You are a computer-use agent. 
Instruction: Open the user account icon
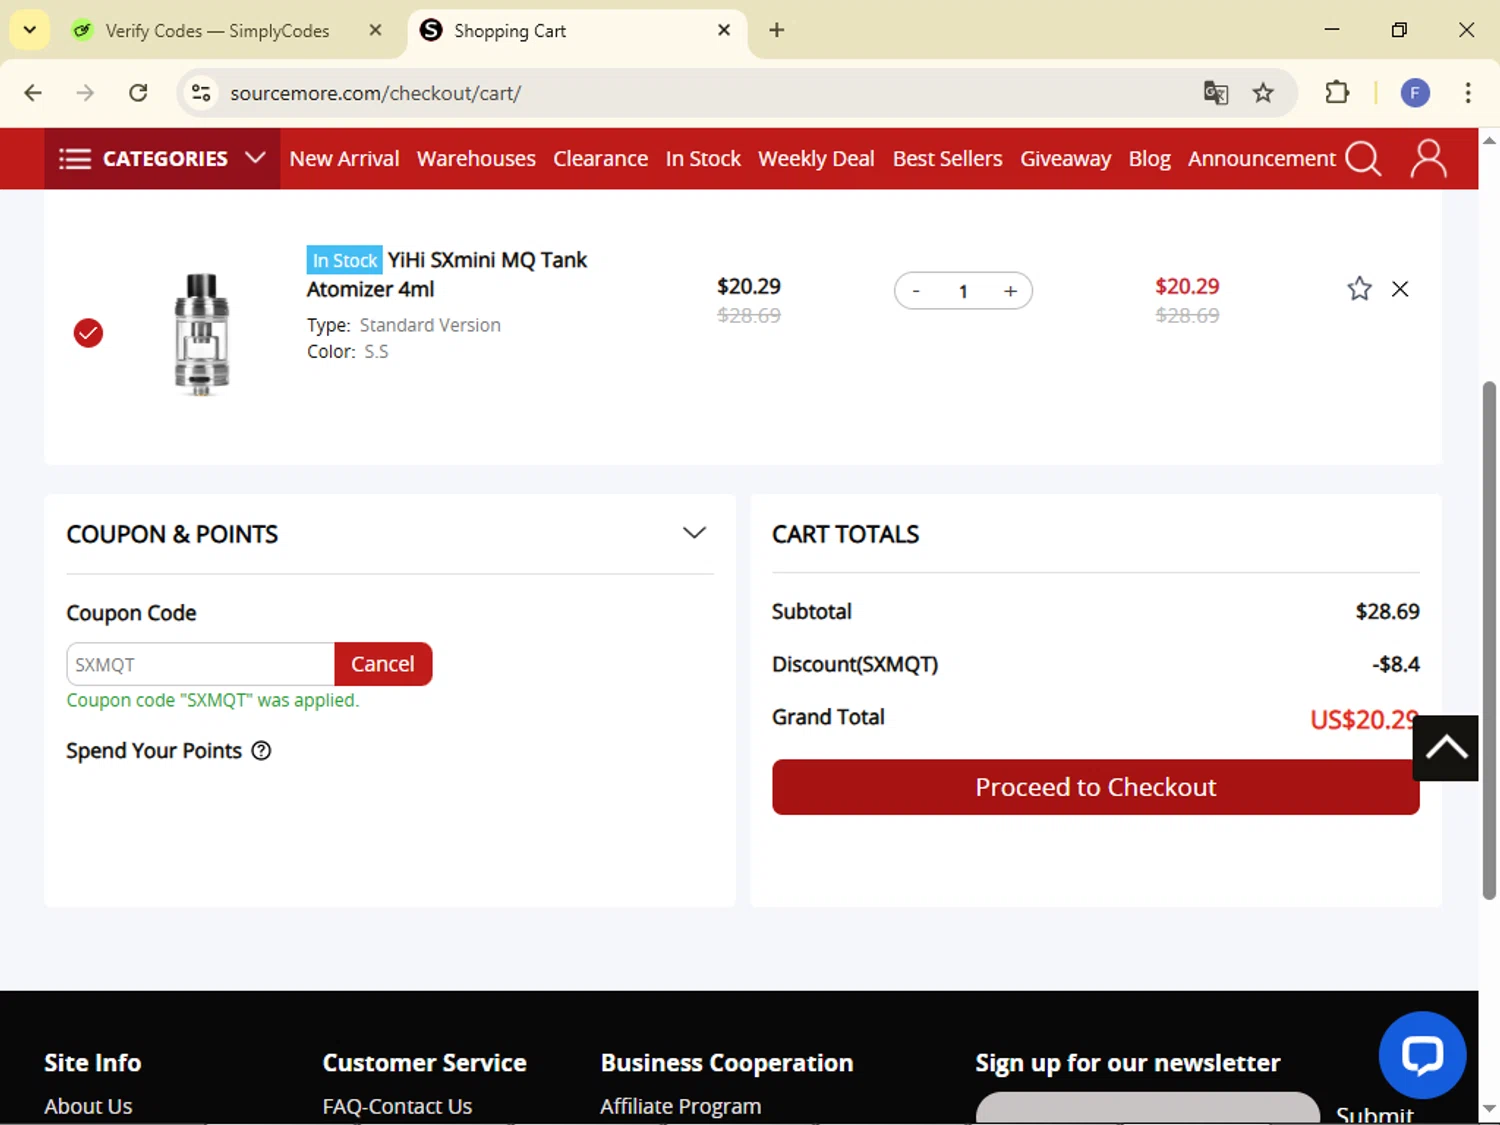[x=1428, y=159]
